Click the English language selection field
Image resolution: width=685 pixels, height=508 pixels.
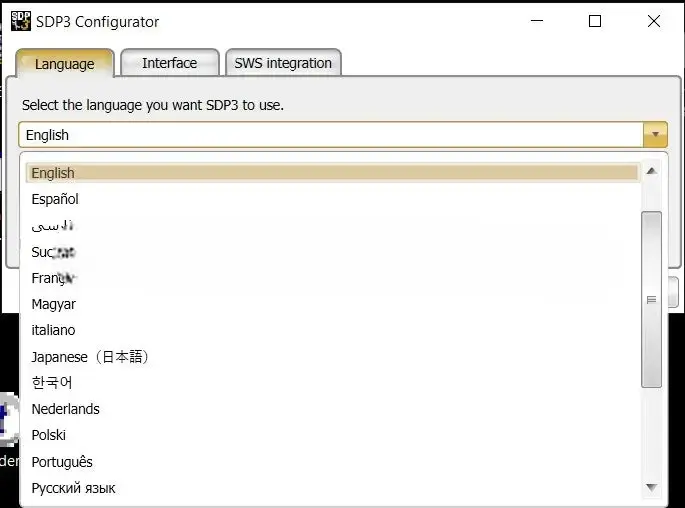point(331,135)
